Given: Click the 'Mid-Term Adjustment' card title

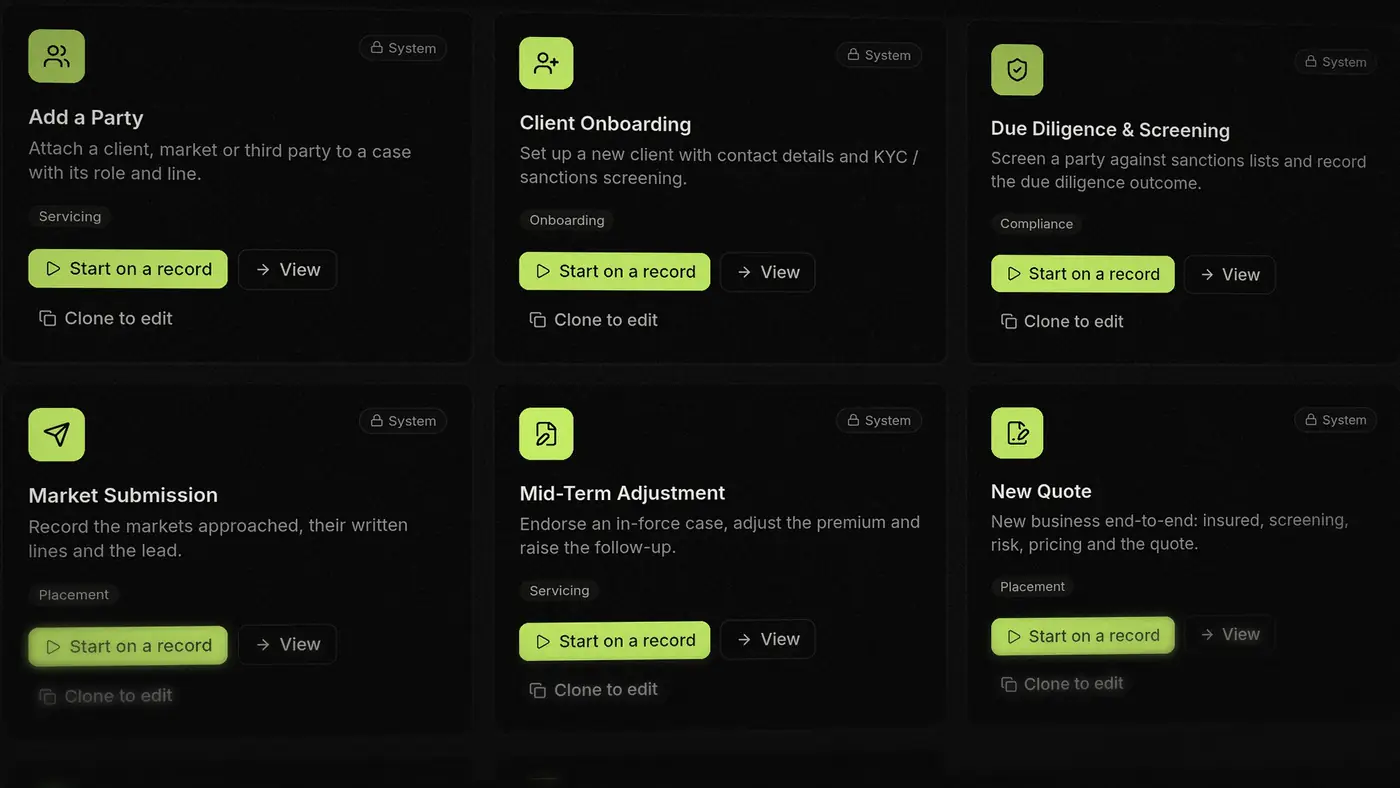Looking at the screenshot, I should (622, 493).
